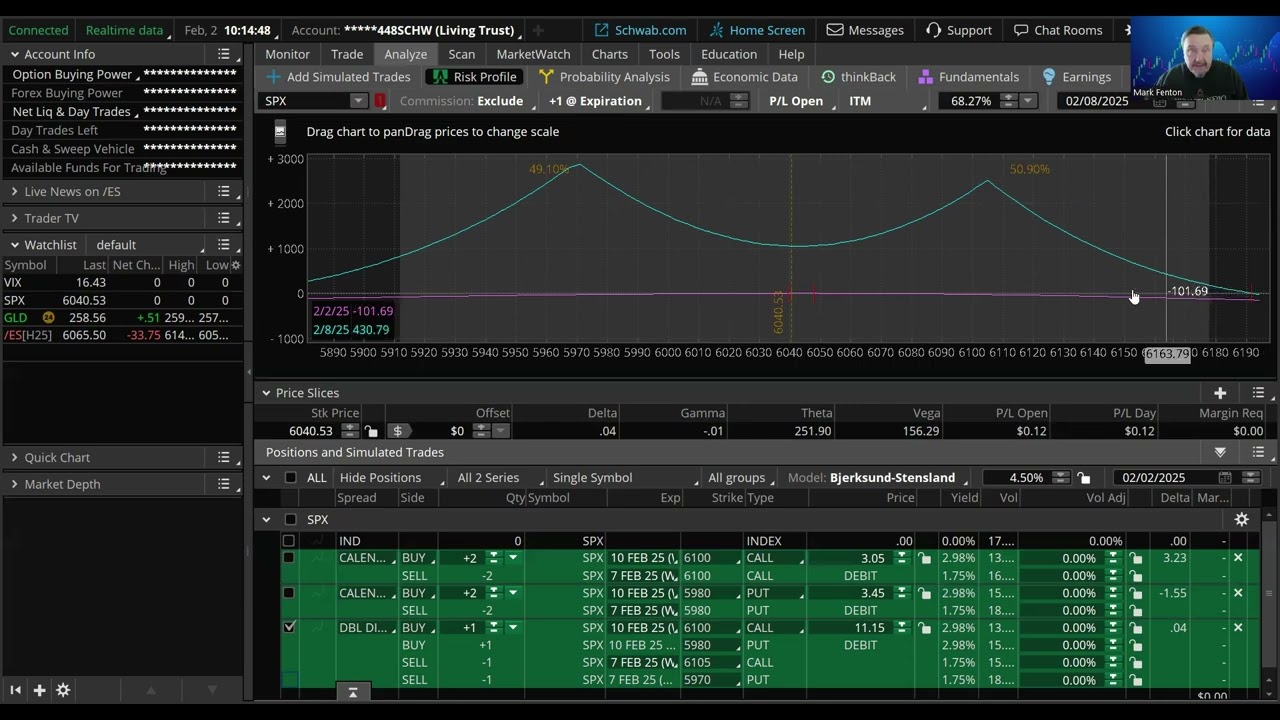Open the thinkBack sub-tab
Viewport: 1280px width, 720px height.
click(858, 77)
